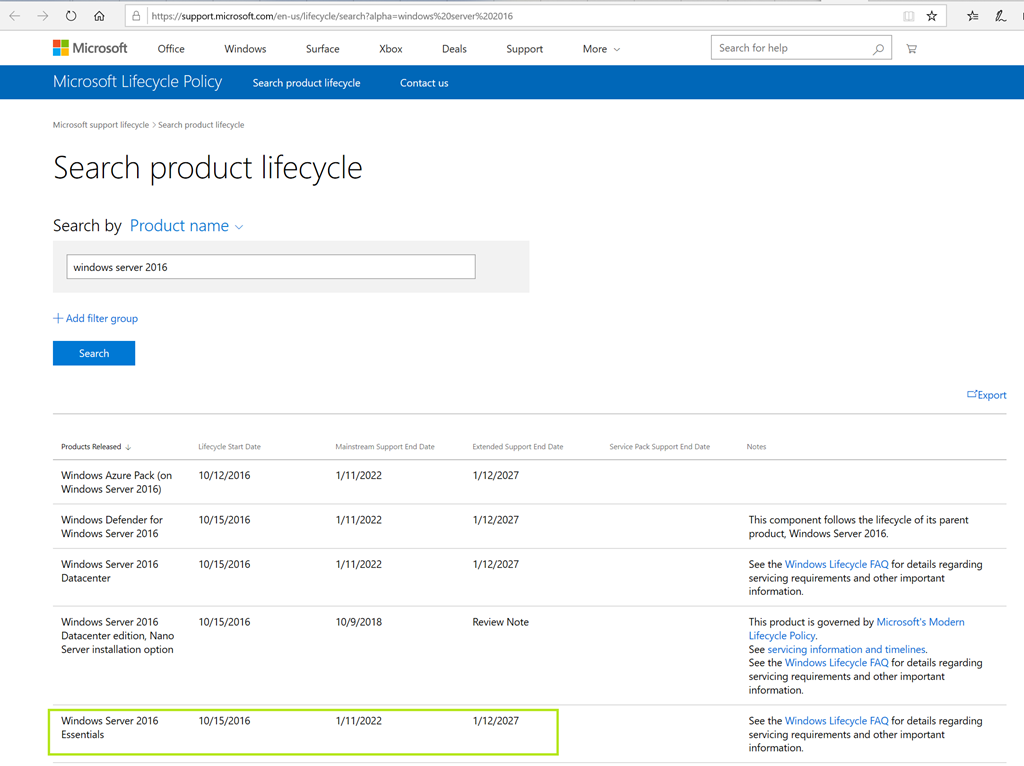Open the Surface menu item
The image size is (1024, 766).
[x=322, y=49]
